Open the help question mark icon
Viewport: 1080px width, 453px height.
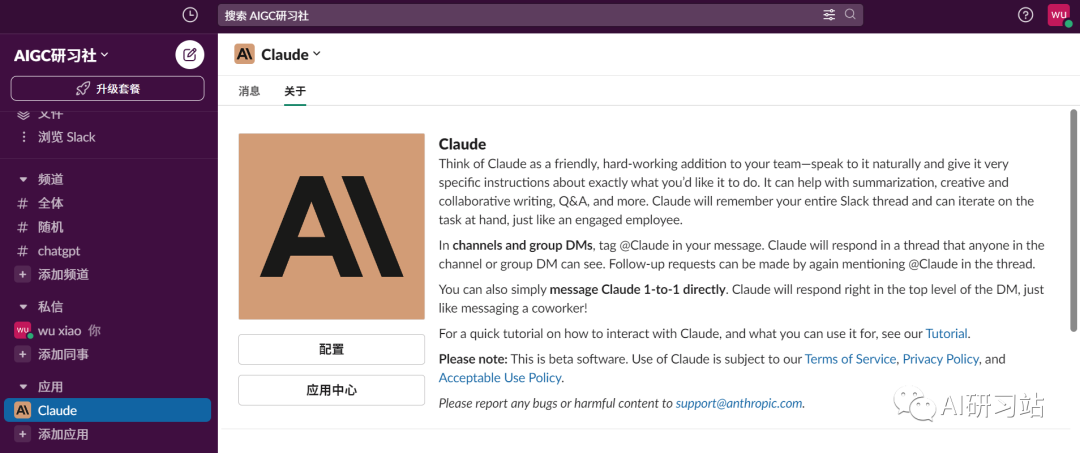(x=1026, y=14)
